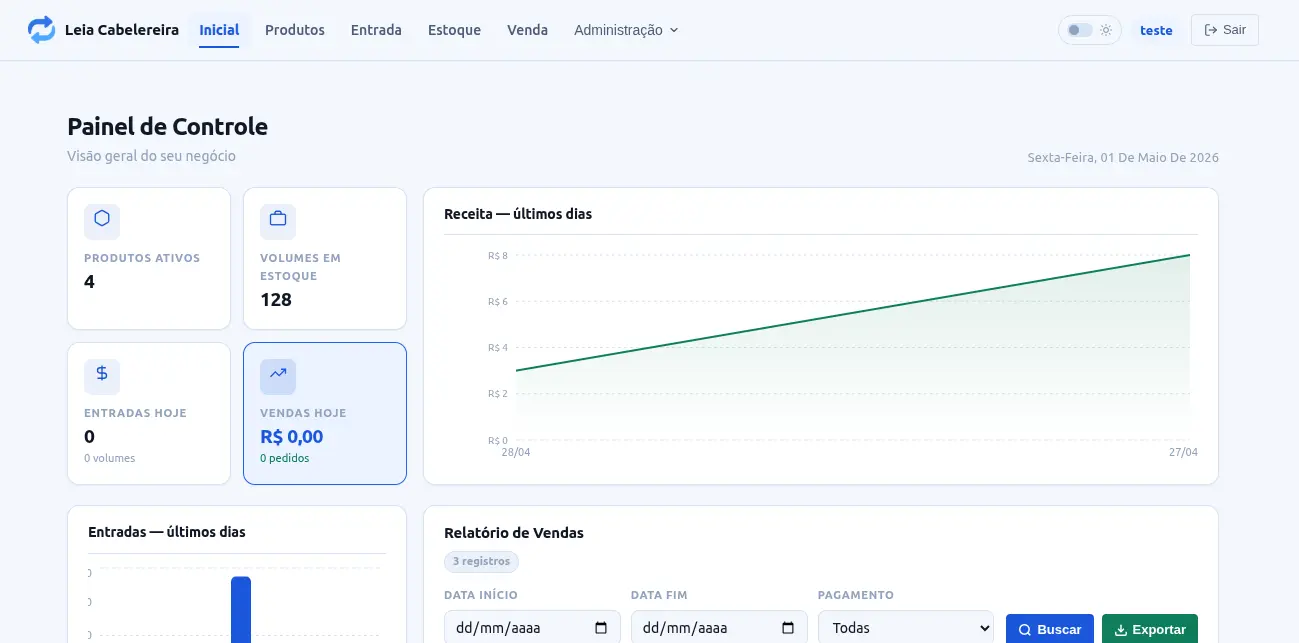Click the "0 volumes" text

[110, 458]
